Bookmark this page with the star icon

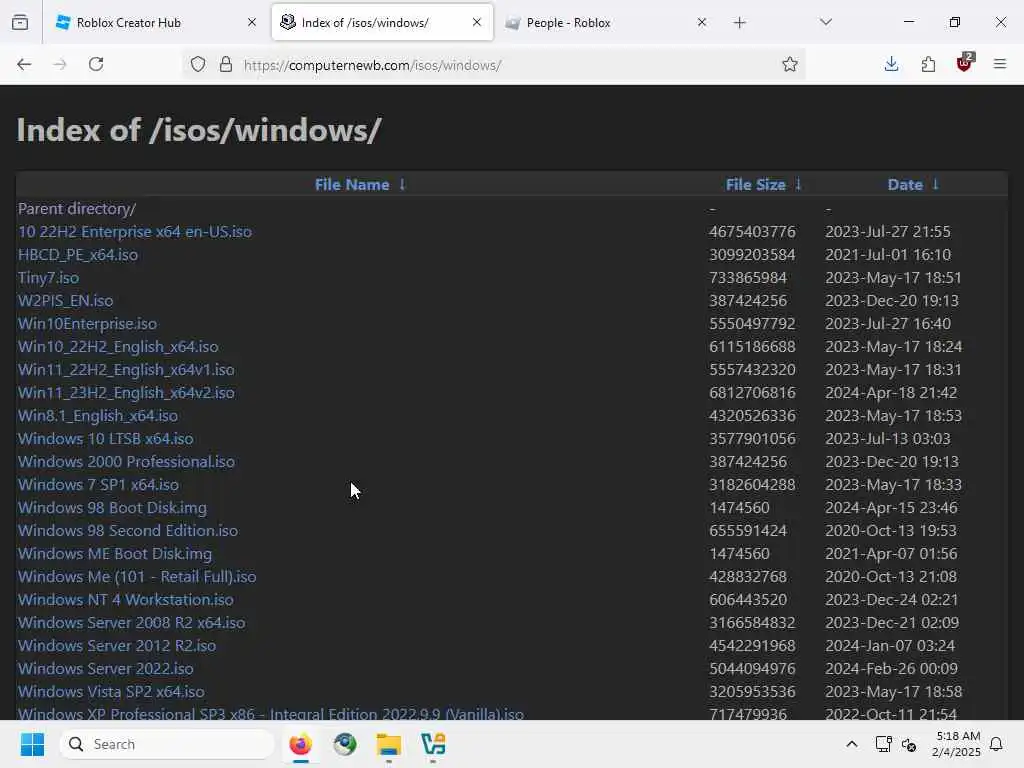coord(790,64)
